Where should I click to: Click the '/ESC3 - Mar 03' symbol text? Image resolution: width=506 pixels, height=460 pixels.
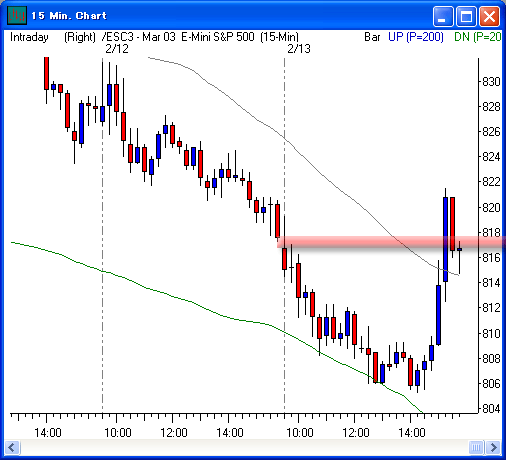(138, 37)
